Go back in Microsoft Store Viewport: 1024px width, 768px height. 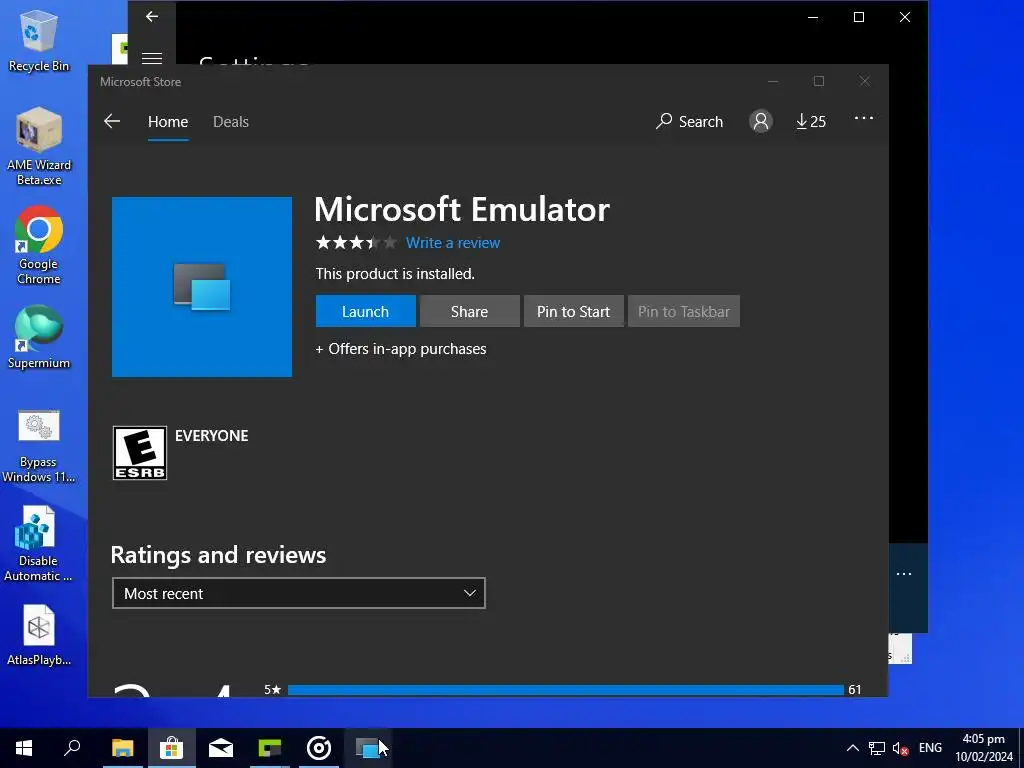pos(112,121)
